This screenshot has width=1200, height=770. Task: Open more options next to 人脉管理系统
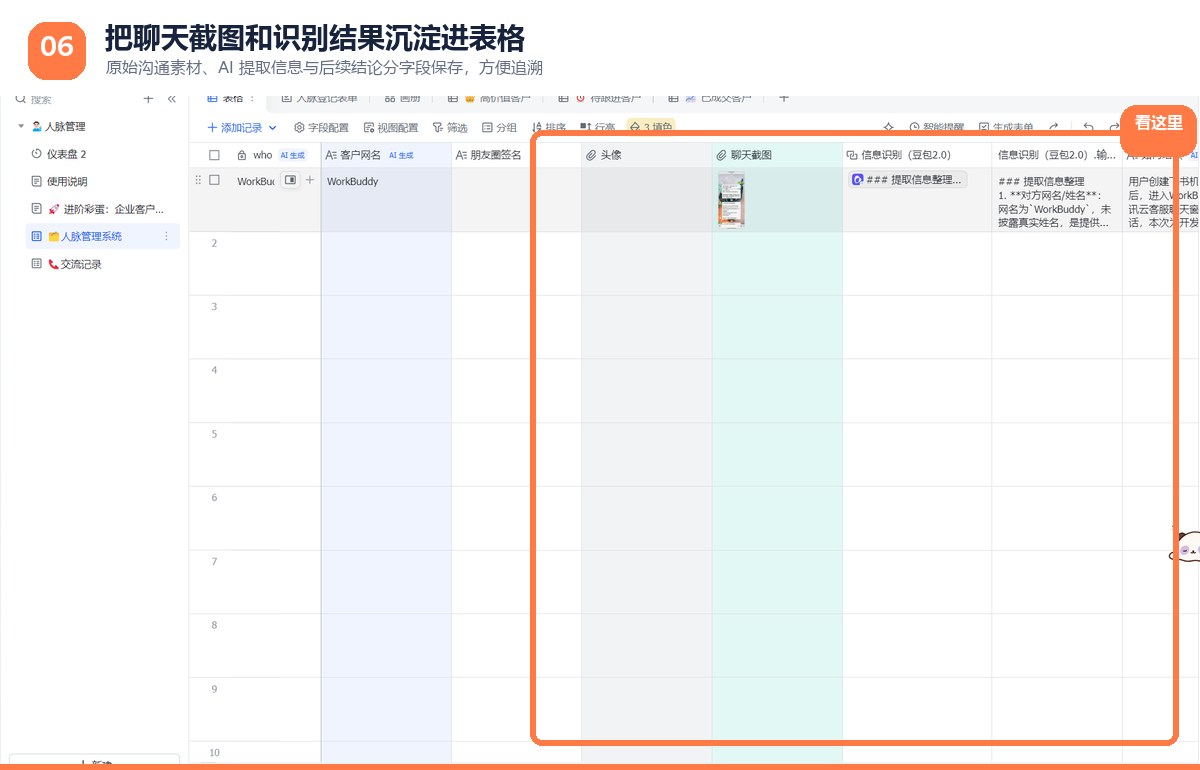coord(166,236)
